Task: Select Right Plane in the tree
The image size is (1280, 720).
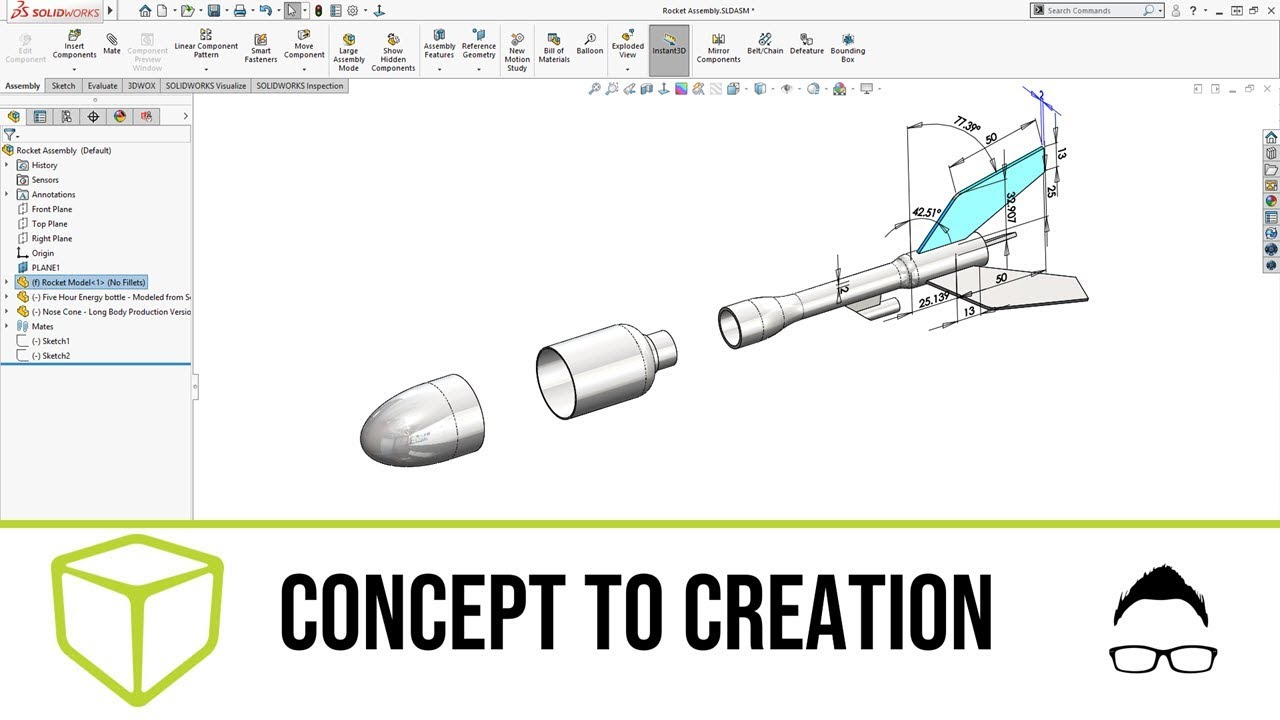Action: [52, 239]
